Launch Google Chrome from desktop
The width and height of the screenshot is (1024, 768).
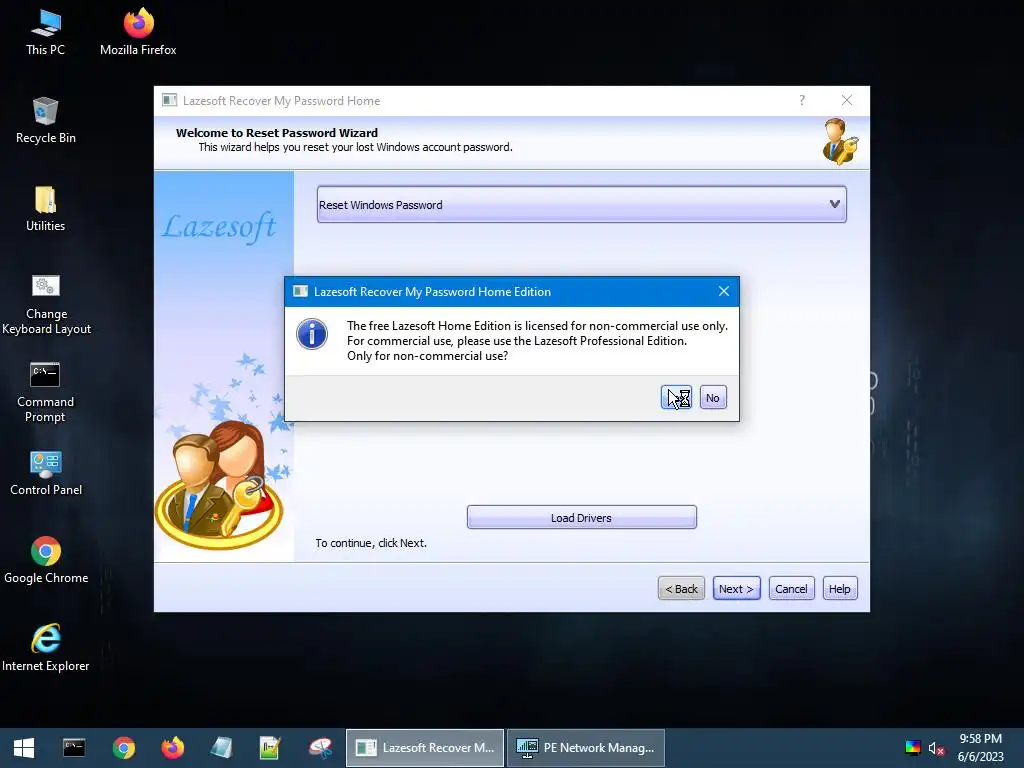tap(46, 560)
